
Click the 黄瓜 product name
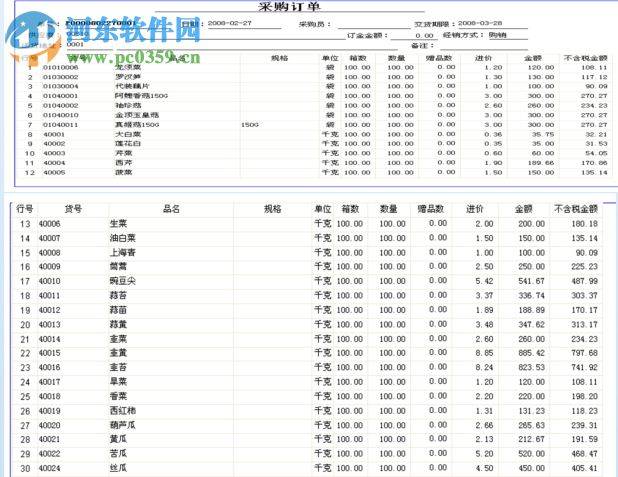[118, 439]
